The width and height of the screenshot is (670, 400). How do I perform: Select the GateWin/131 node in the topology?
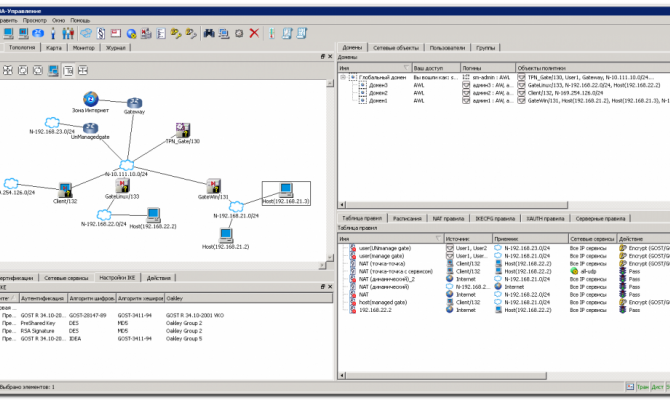pyautogui.click(x=213, y=186)
